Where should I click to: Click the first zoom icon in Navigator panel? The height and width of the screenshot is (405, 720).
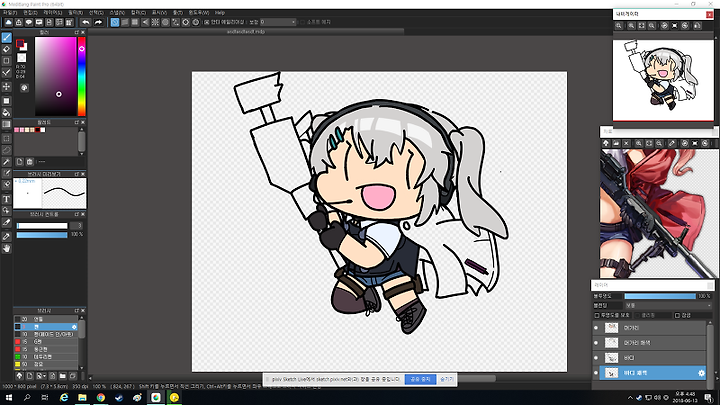[619, 26]
